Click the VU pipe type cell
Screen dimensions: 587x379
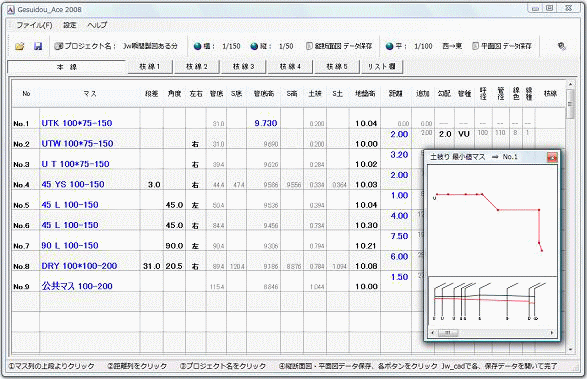pos(464,134)
